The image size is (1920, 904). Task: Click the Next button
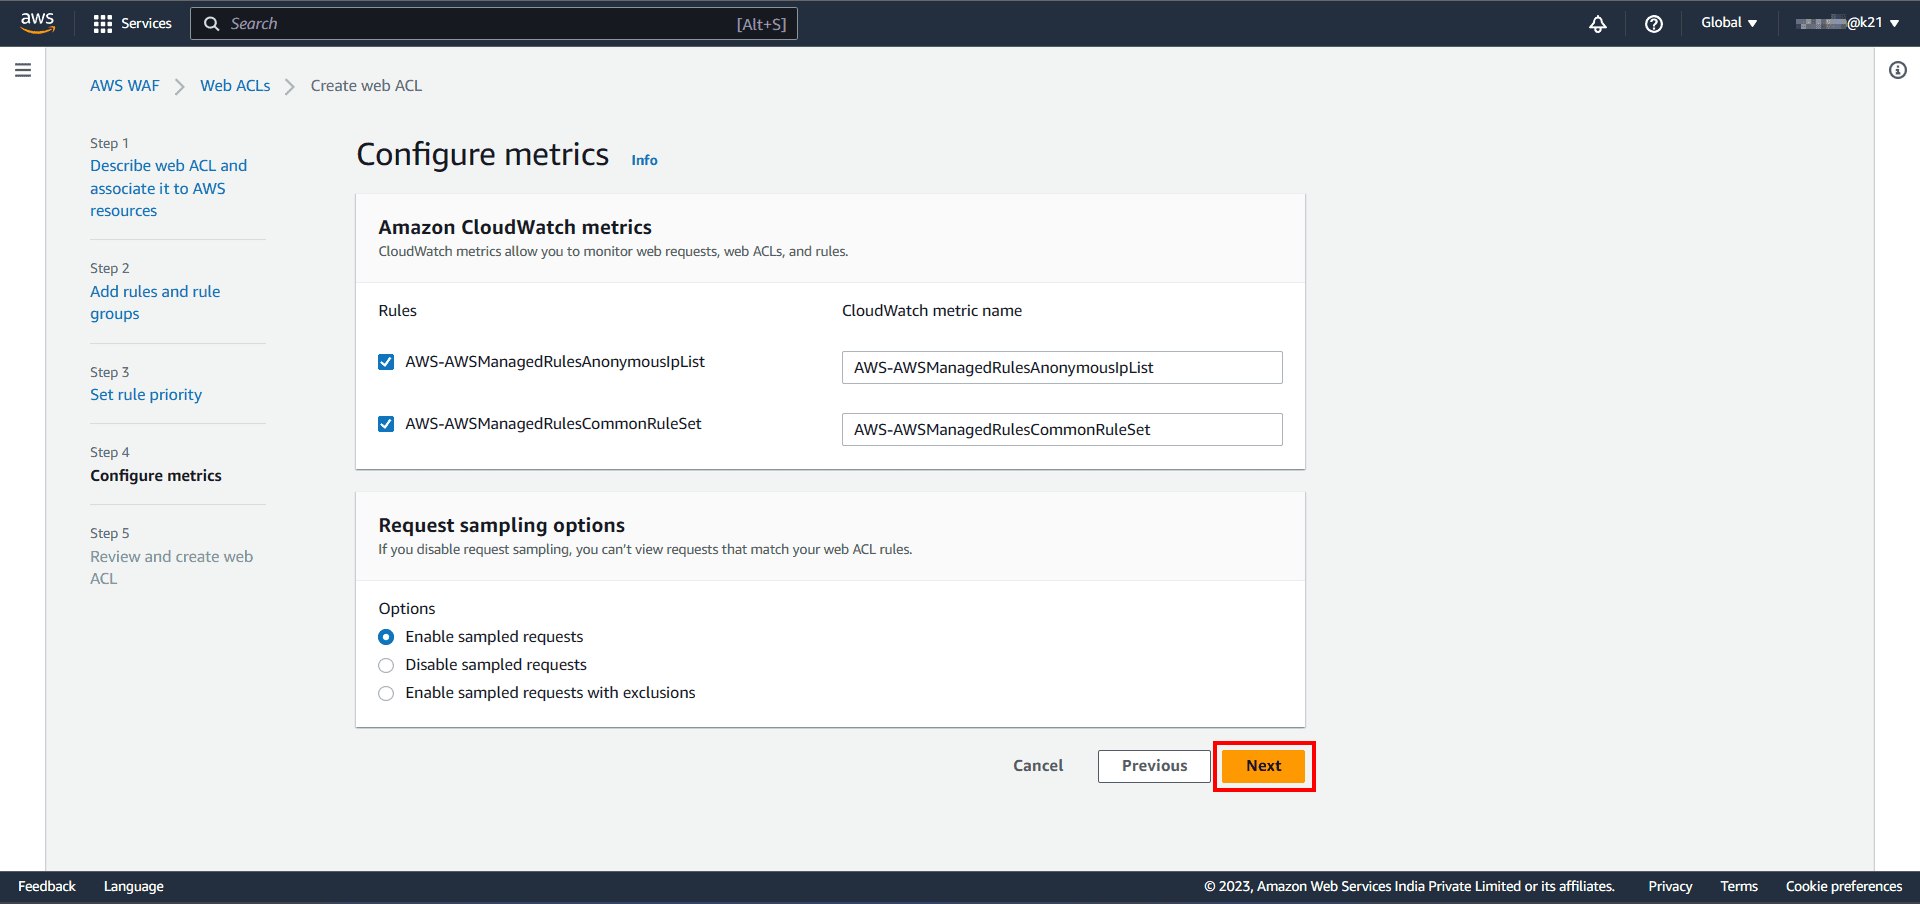click(1263, 766)
